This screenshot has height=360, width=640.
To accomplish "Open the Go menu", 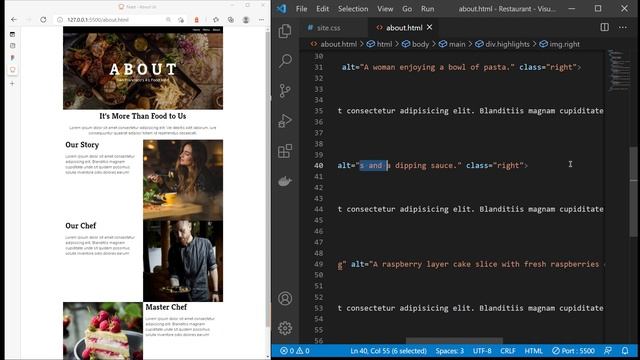I will point(407,9).
